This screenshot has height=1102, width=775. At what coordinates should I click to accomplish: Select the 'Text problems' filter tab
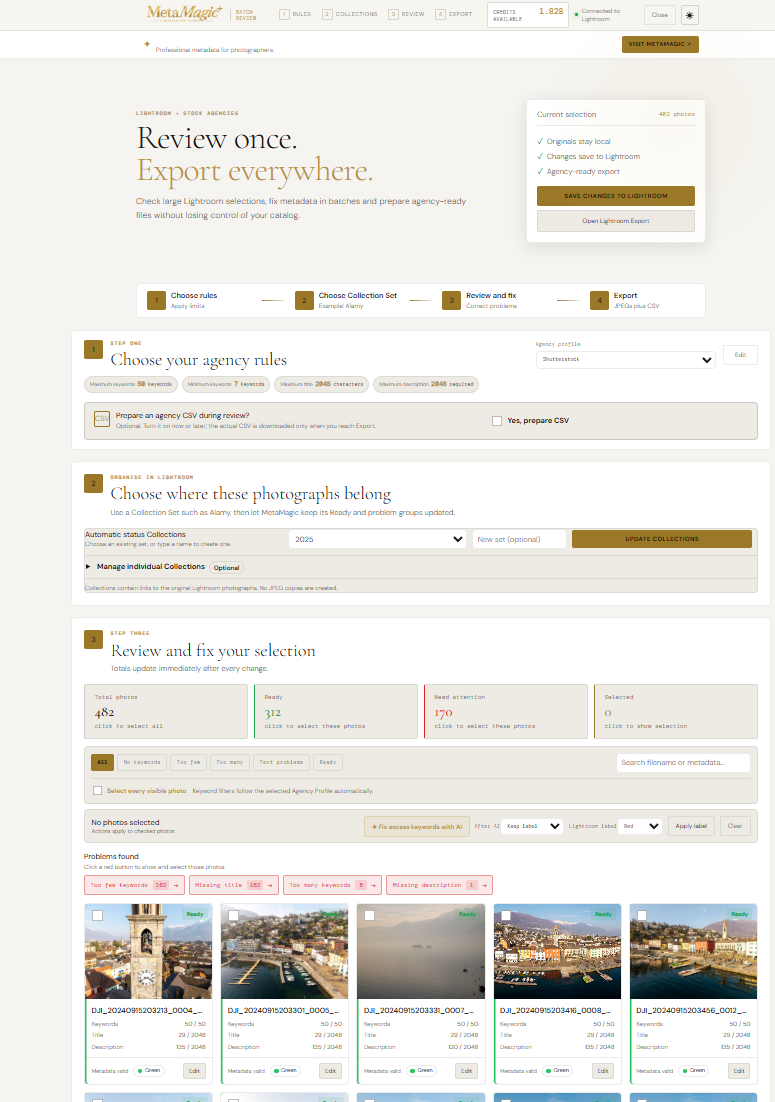[281, 762]
